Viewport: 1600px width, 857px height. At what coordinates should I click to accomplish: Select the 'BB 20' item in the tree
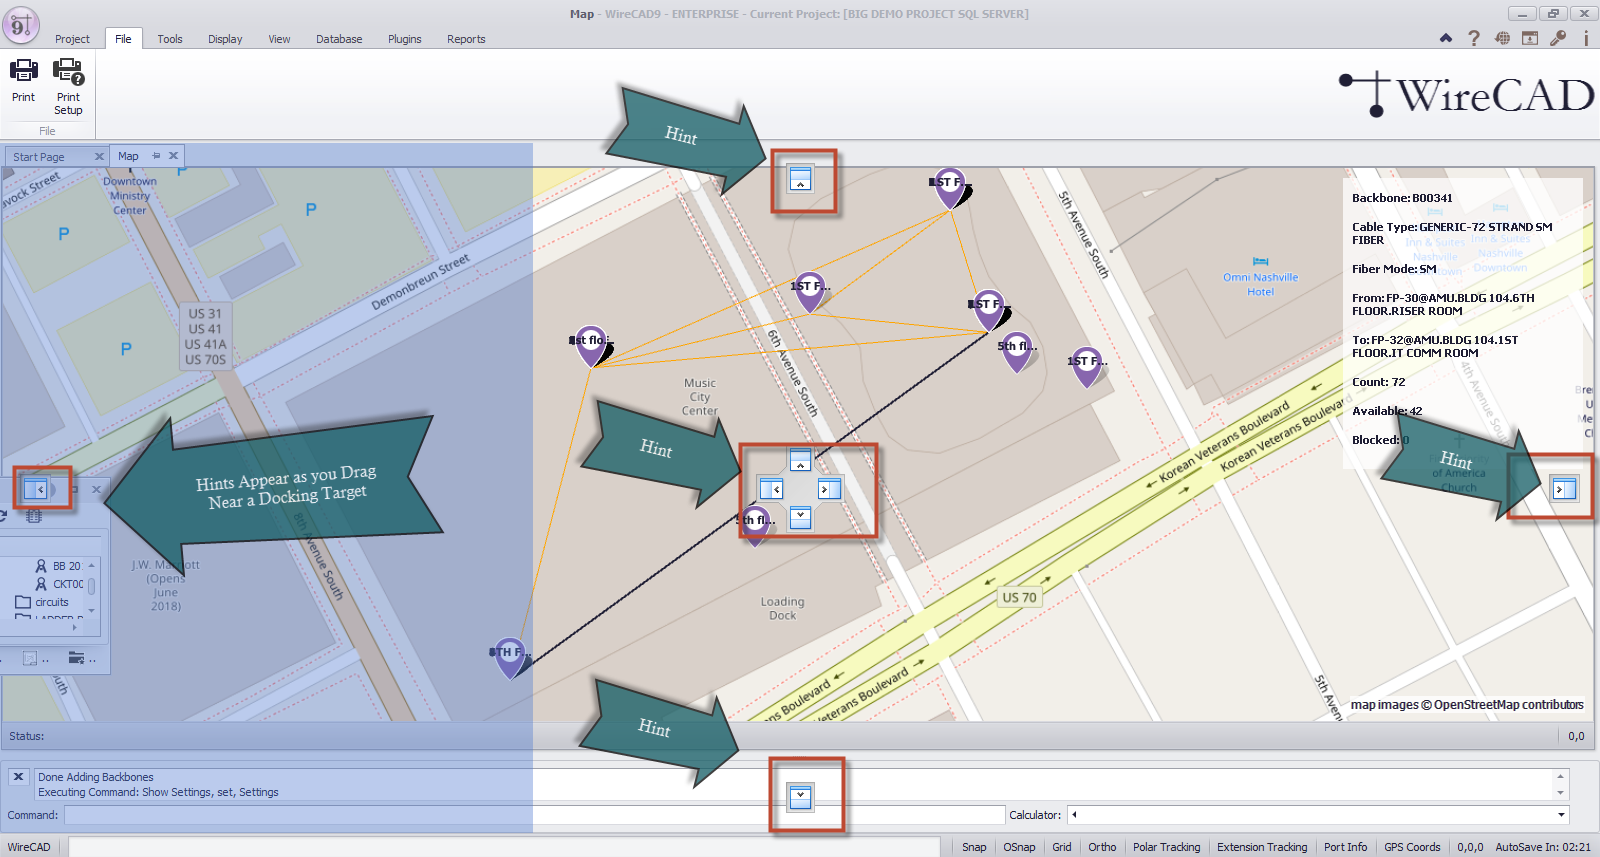tap(59, 566)
